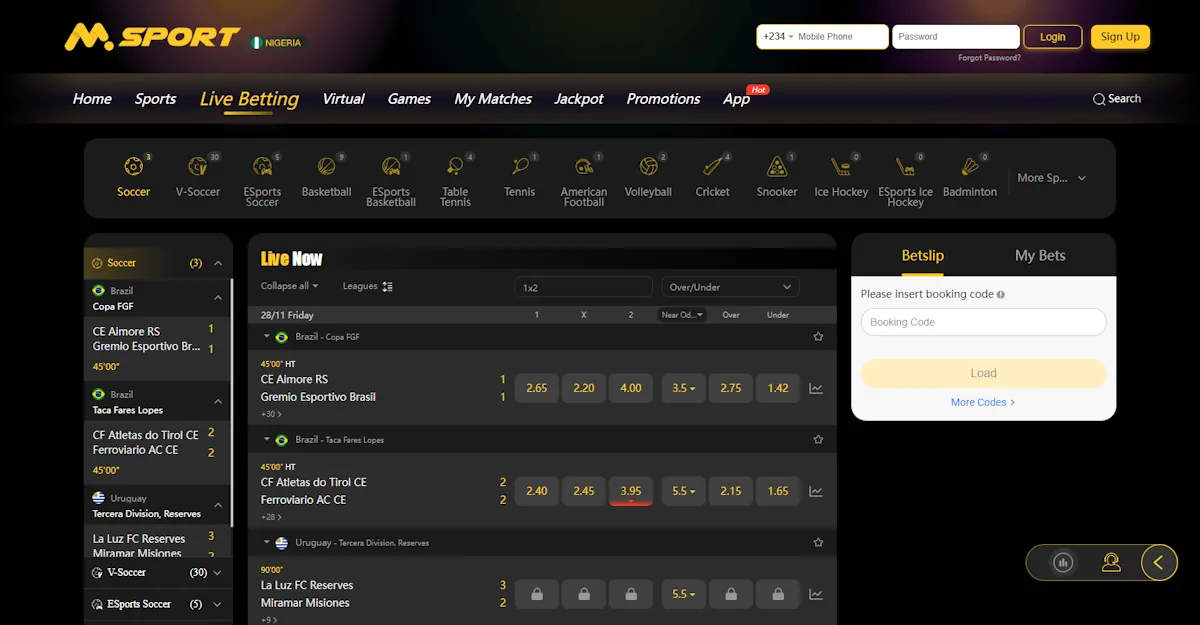The width and height of the screenshot is (1200, 625).
Task: Open customer support via headset icon
Action: tap(1111, 562)
